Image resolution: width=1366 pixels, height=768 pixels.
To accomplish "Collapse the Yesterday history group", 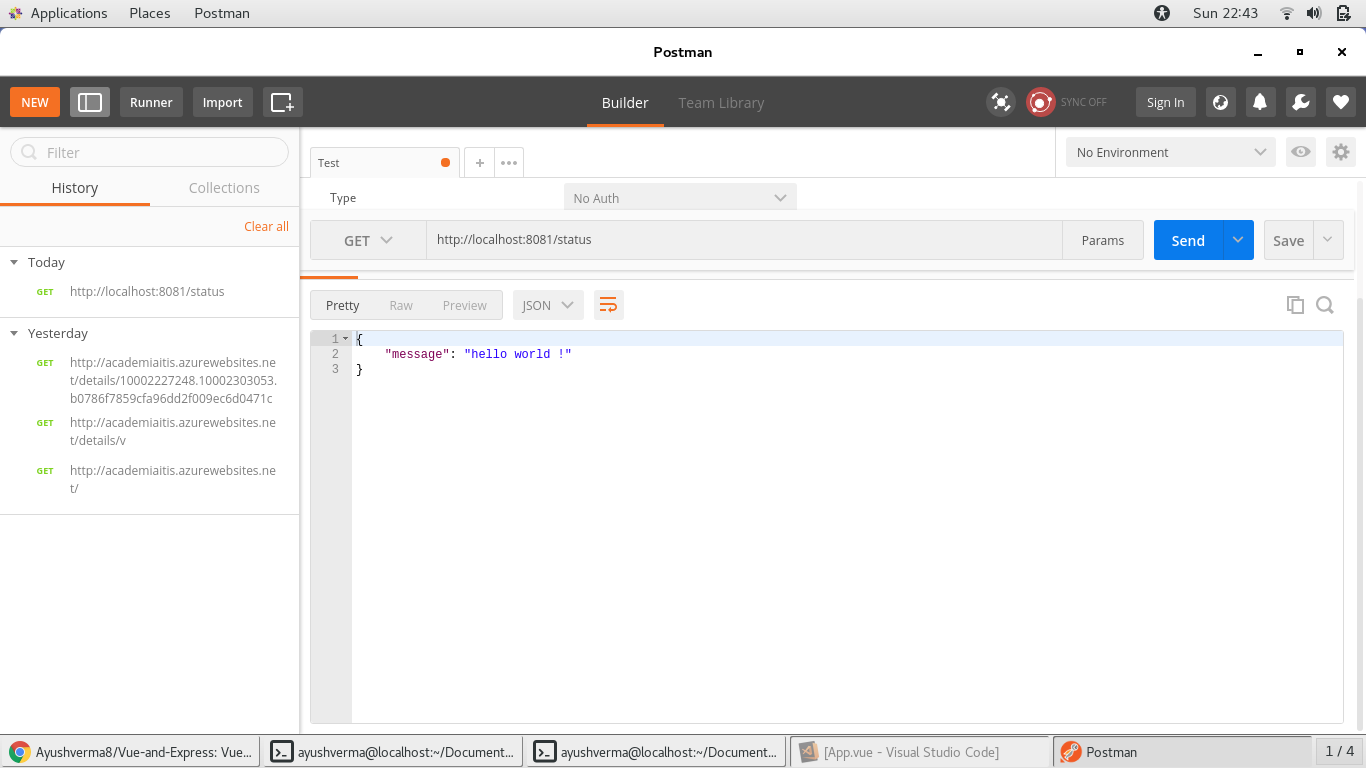I will click(x=14, y=333).
